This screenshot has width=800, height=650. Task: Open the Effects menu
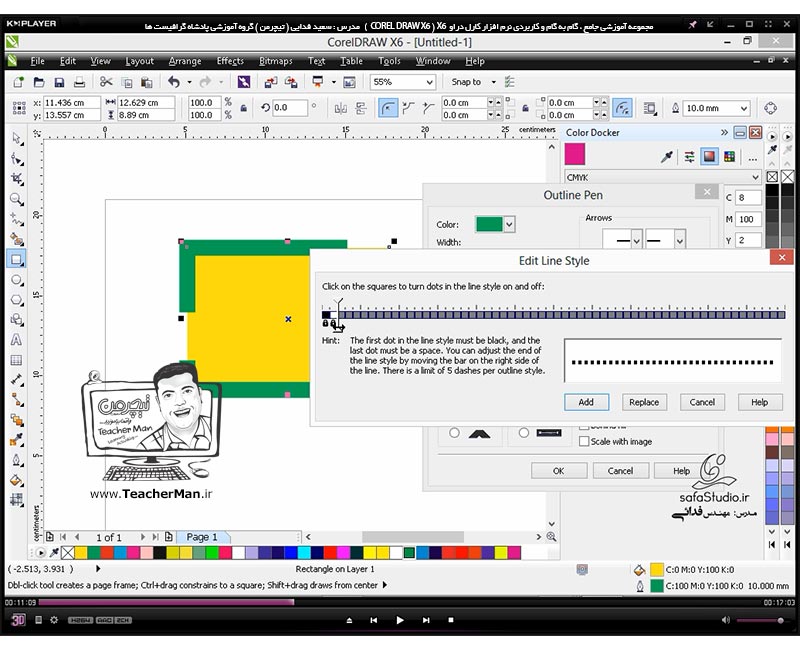pos(230,61)
